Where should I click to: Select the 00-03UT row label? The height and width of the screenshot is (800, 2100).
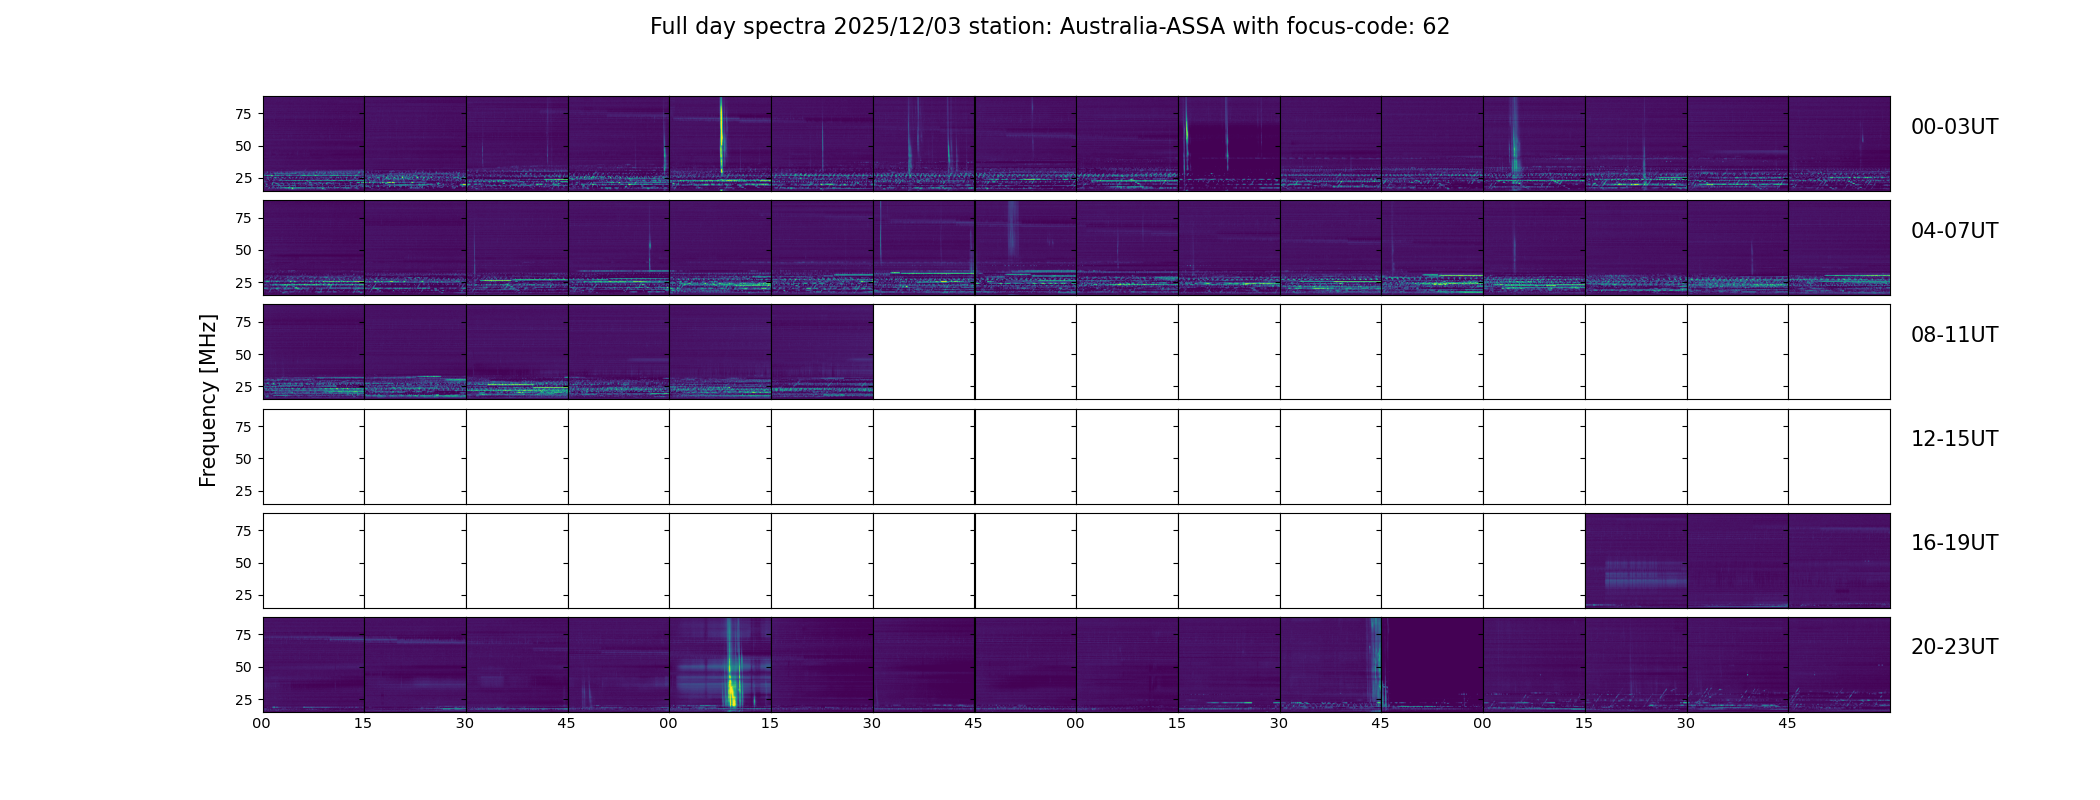point(1953,127)
